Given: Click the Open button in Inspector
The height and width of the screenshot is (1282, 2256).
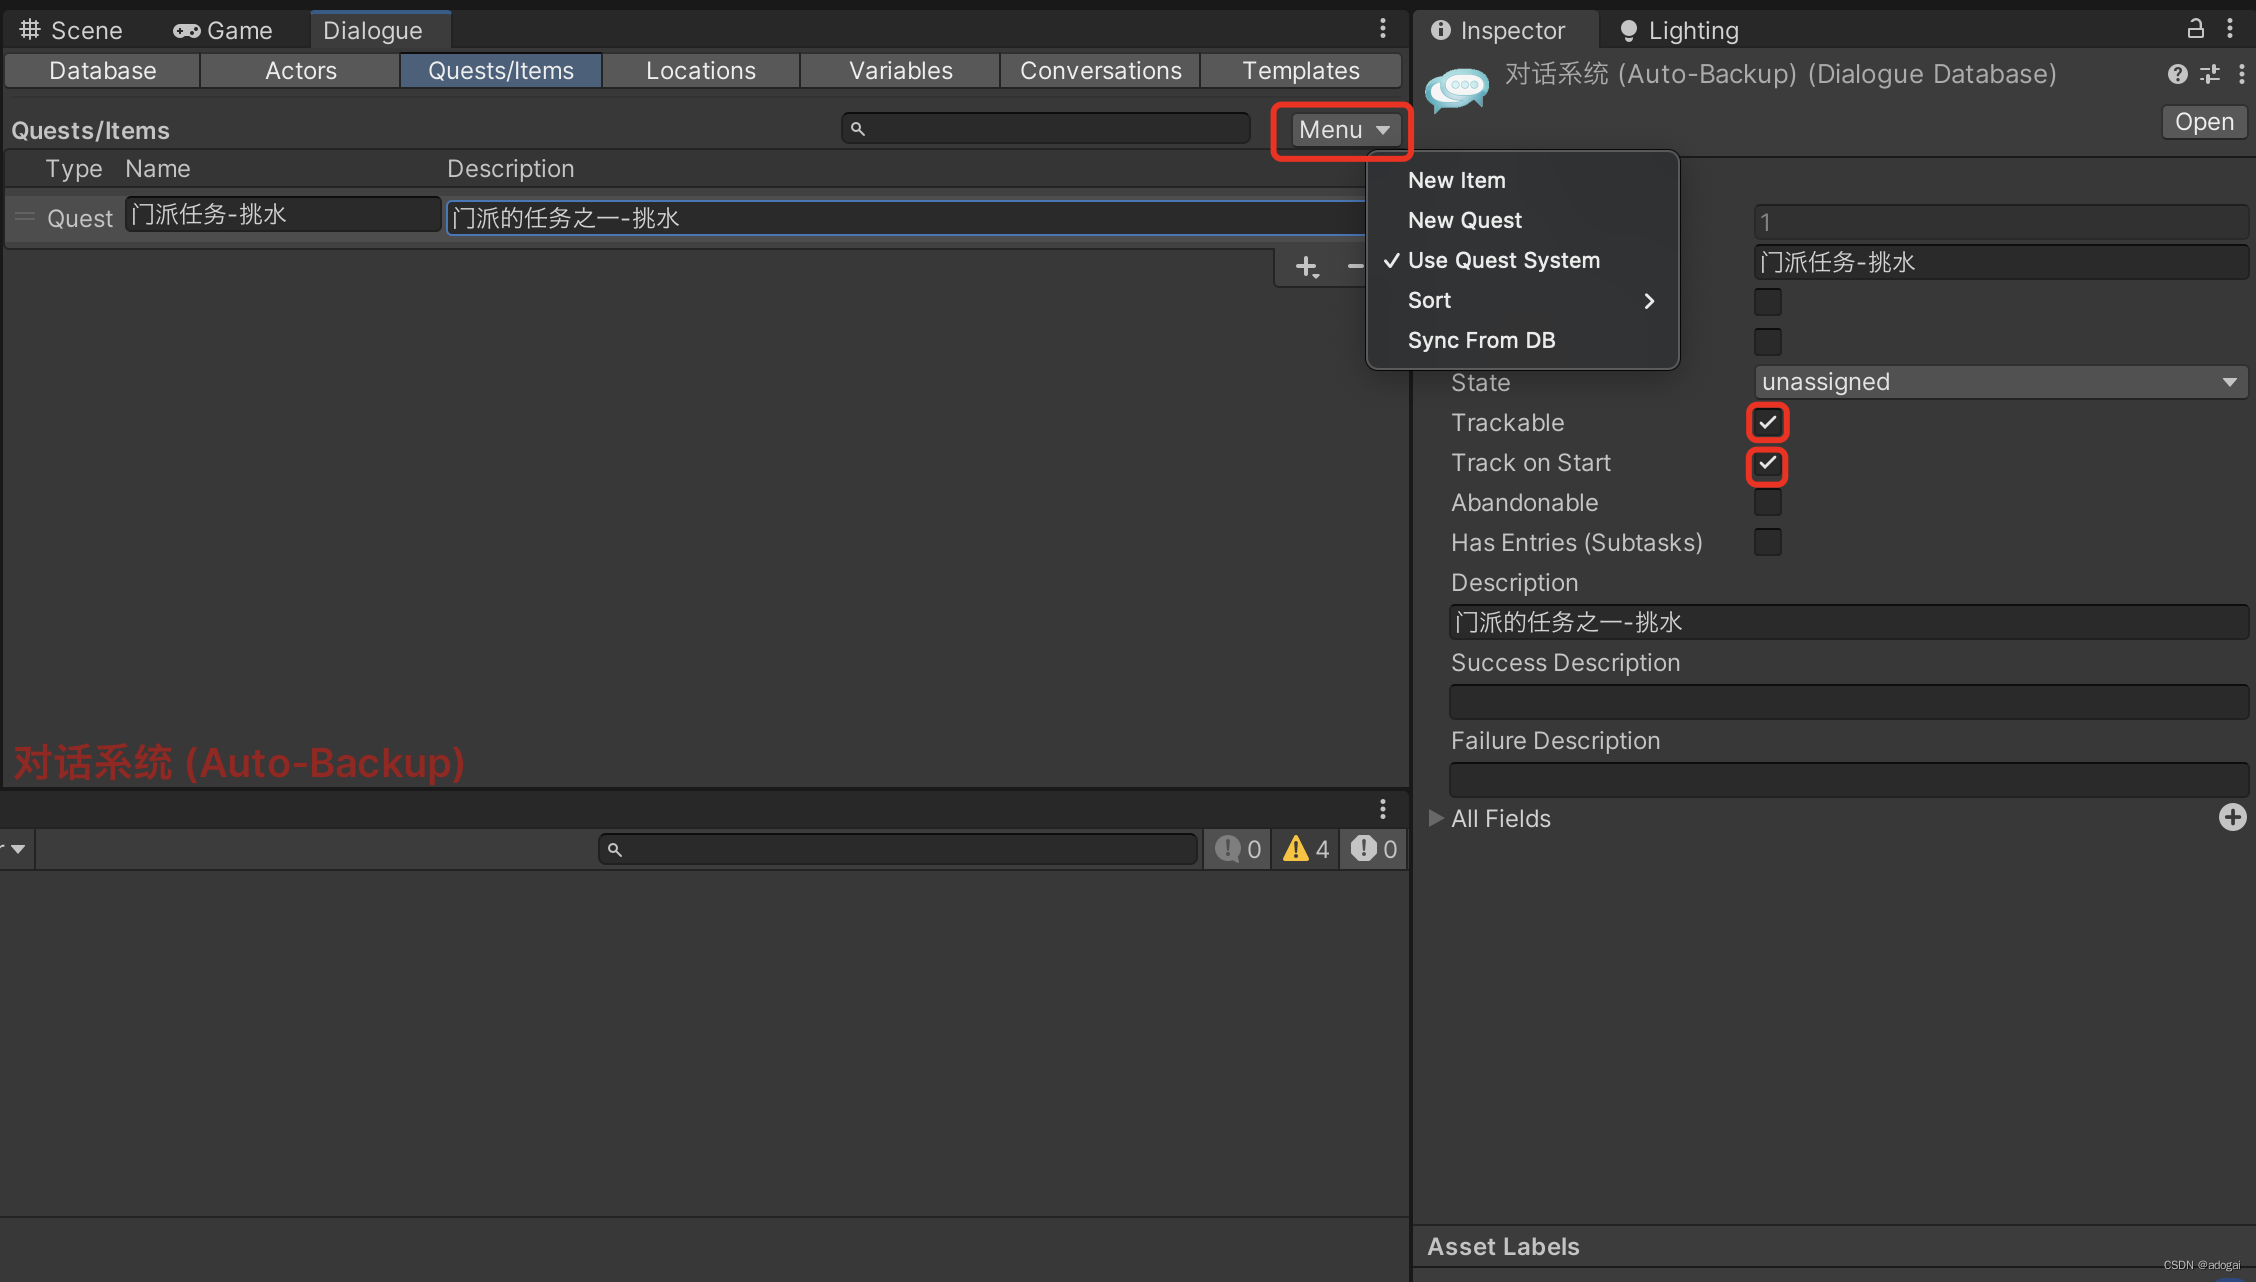Looking at the screenshot, I should point(2203,122).
